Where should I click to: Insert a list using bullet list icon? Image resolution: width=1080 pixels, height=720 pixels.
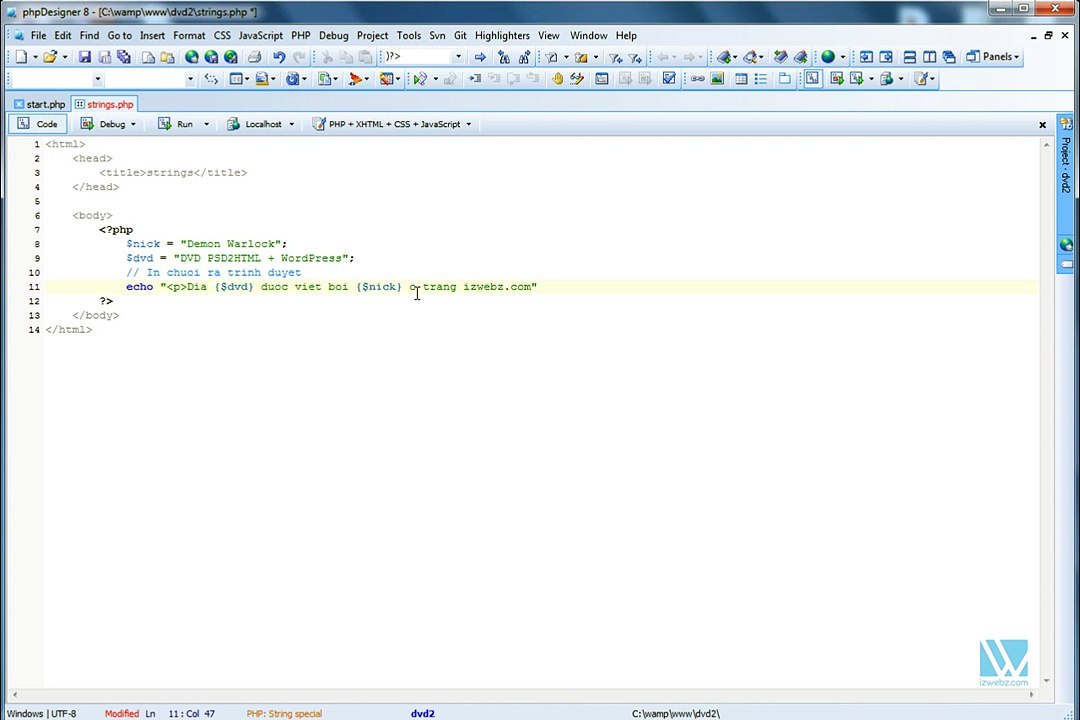pyautogui.click(x=760, y=79)
